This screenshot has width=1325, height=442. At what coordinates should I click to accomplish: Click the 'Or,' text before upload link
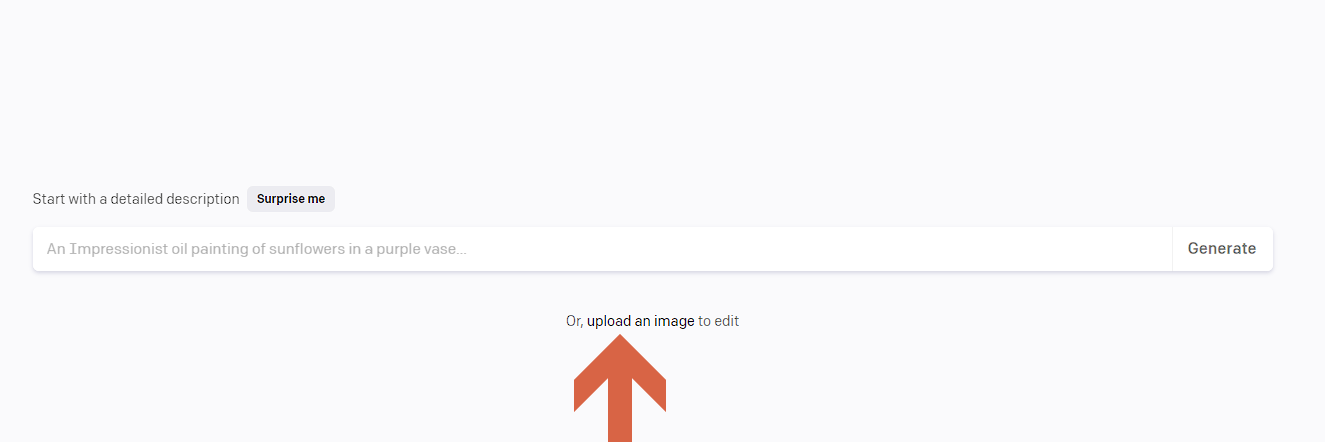[x=574, y=321]
